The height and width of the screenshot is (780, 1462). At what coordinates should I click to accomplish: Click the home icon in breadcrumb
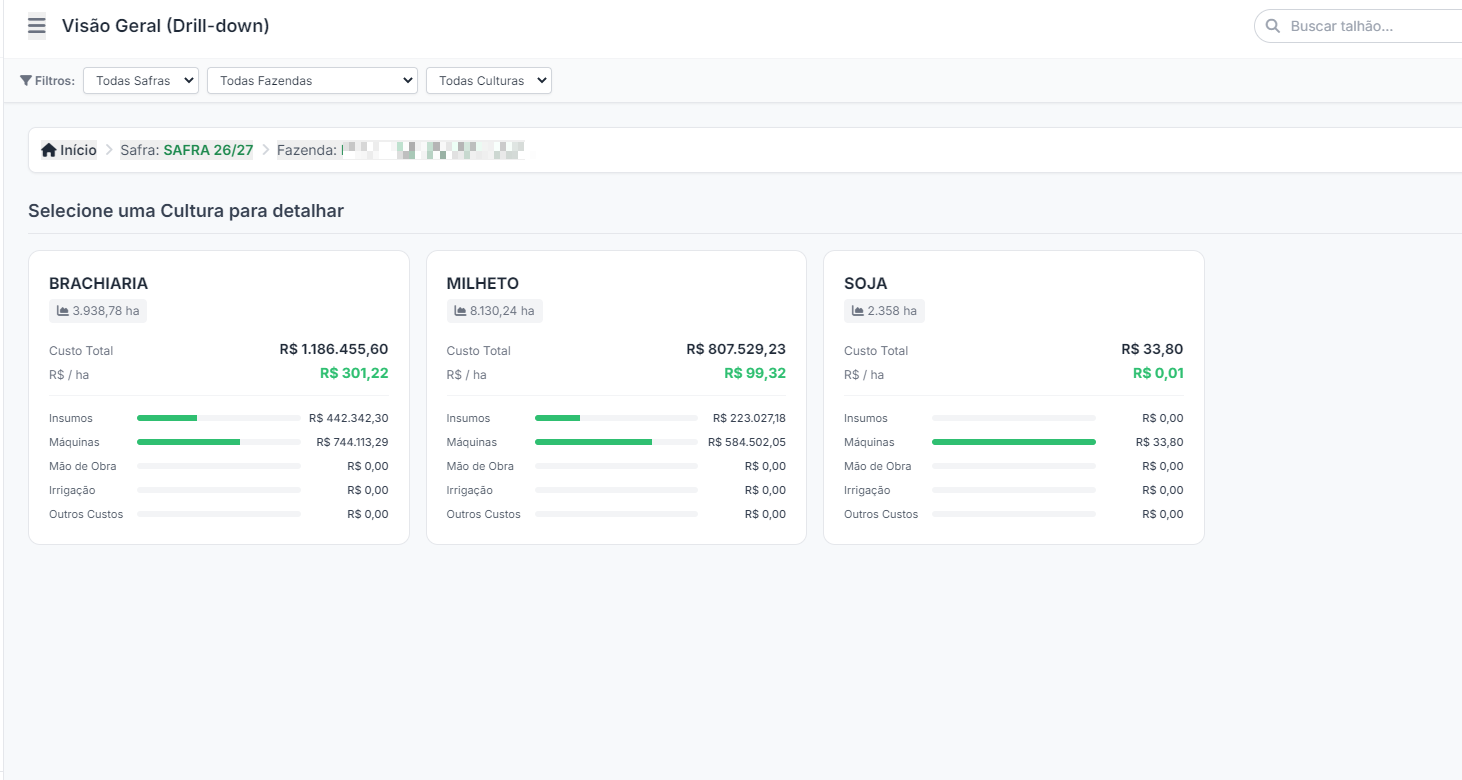pyautogui.click(x=49, y=150)
